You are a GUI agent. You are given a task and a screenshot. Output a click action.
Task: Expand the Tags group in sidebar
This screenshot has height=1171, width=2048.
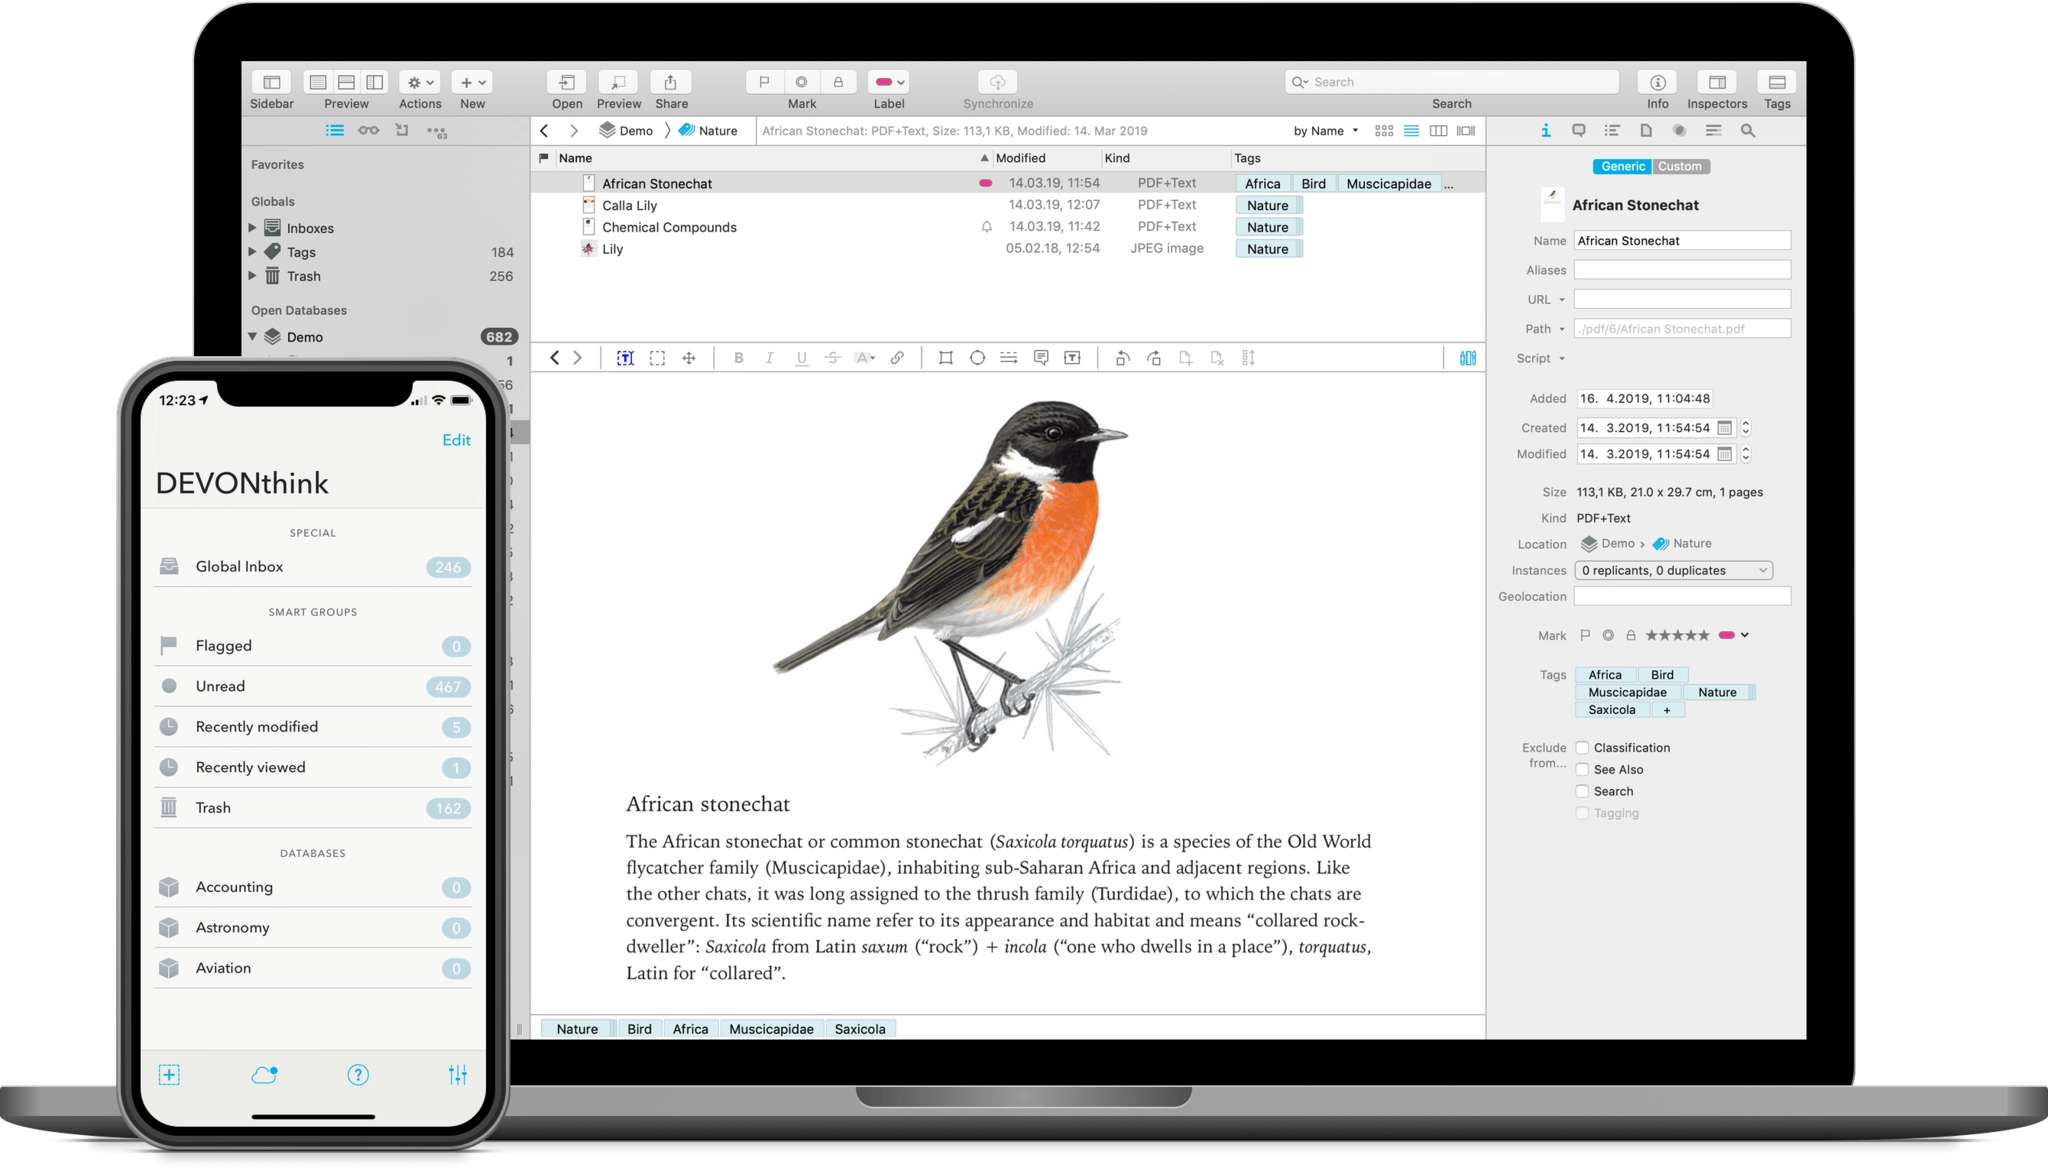[x=253, y=252]
